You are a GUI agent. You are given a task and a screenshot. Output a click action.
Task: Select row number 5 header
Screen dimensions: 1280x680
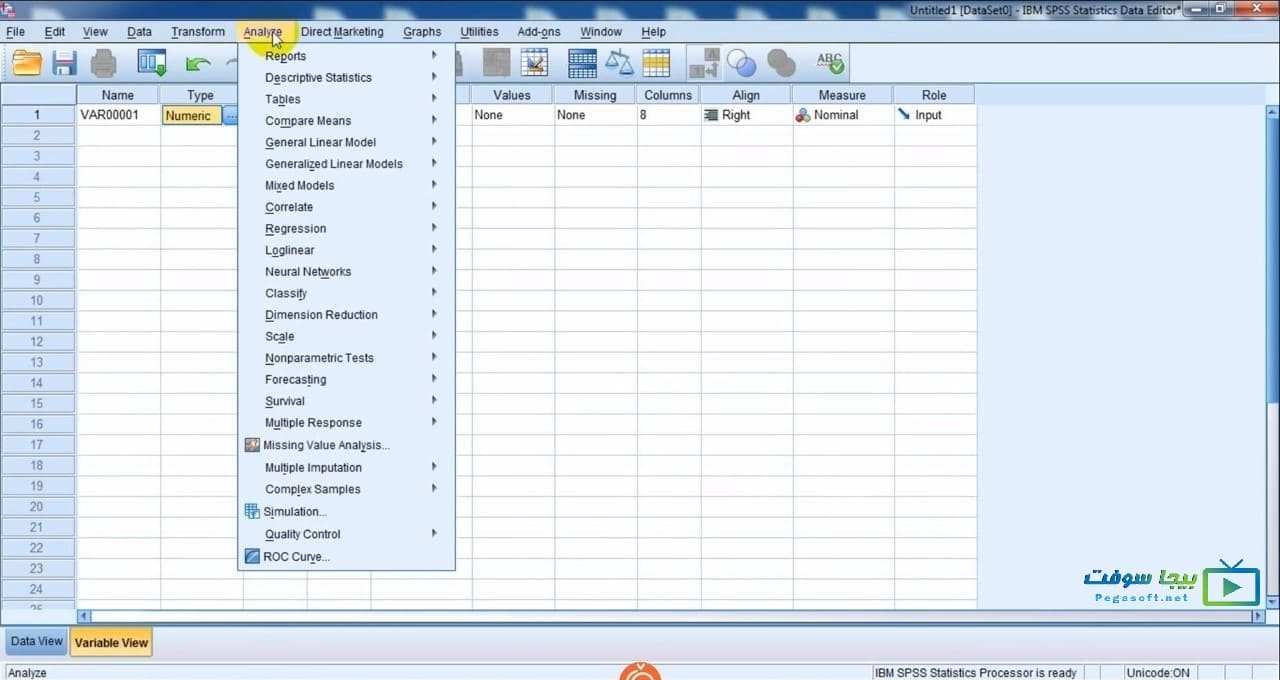click(37, 197)
